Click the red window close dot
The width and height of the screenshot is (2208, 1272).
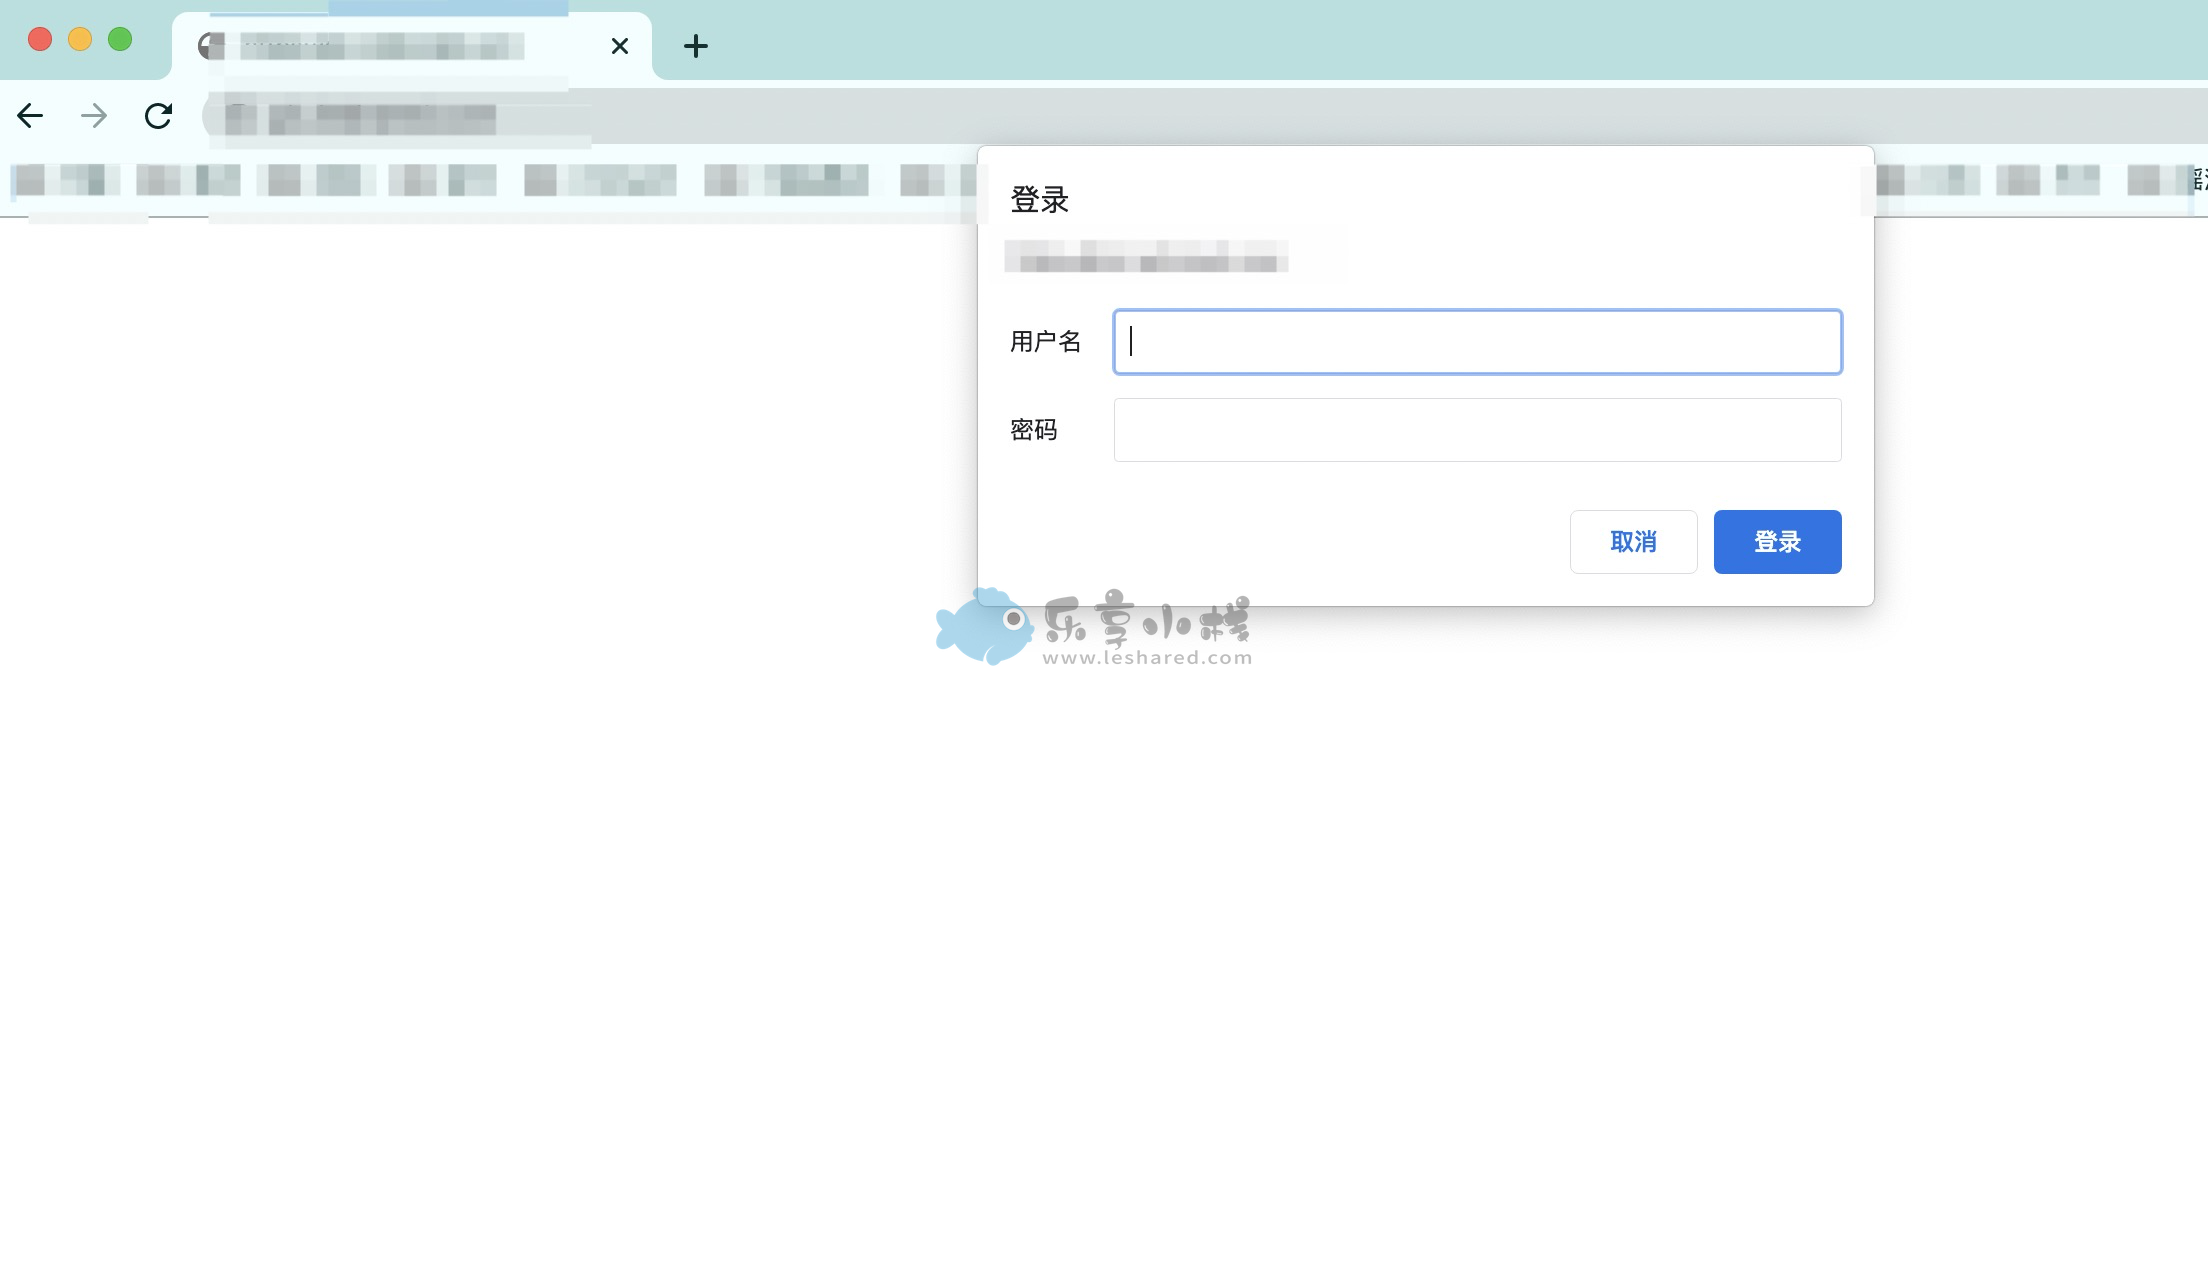tap(40, 39)
